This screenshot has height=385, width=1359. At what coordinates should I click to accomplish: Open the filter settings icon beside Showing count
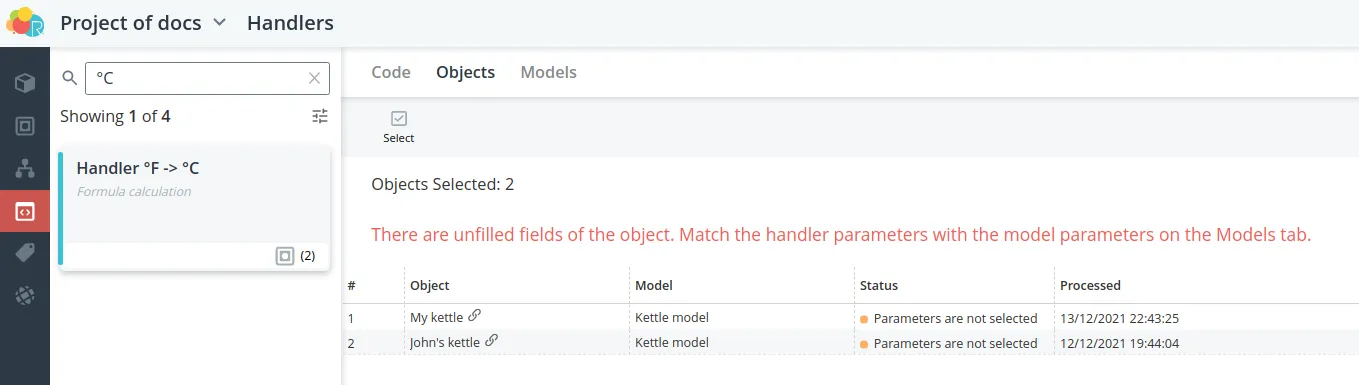click(320, 116)
